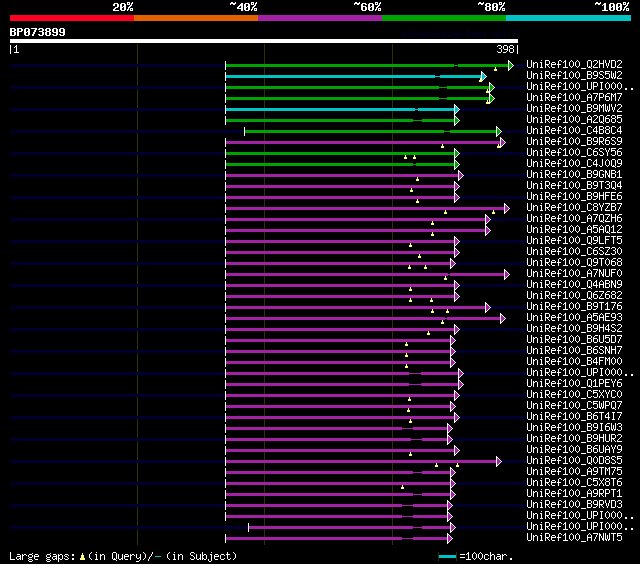
Task: Select label UniRef100_A7NWT5
Action: tap(574, 538)
